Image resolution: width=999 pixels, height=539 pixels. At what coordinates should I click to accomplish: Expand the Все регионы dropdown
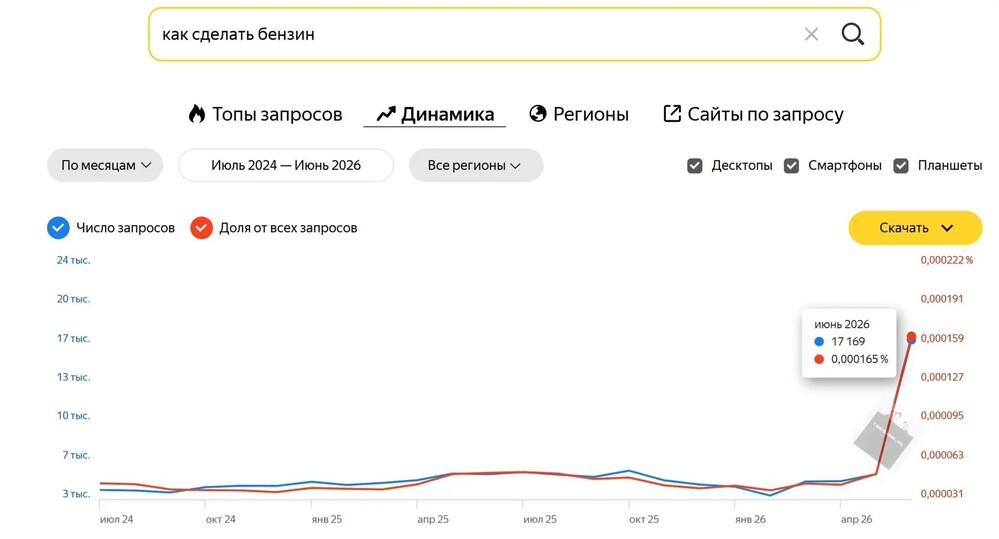click(476, 165)
